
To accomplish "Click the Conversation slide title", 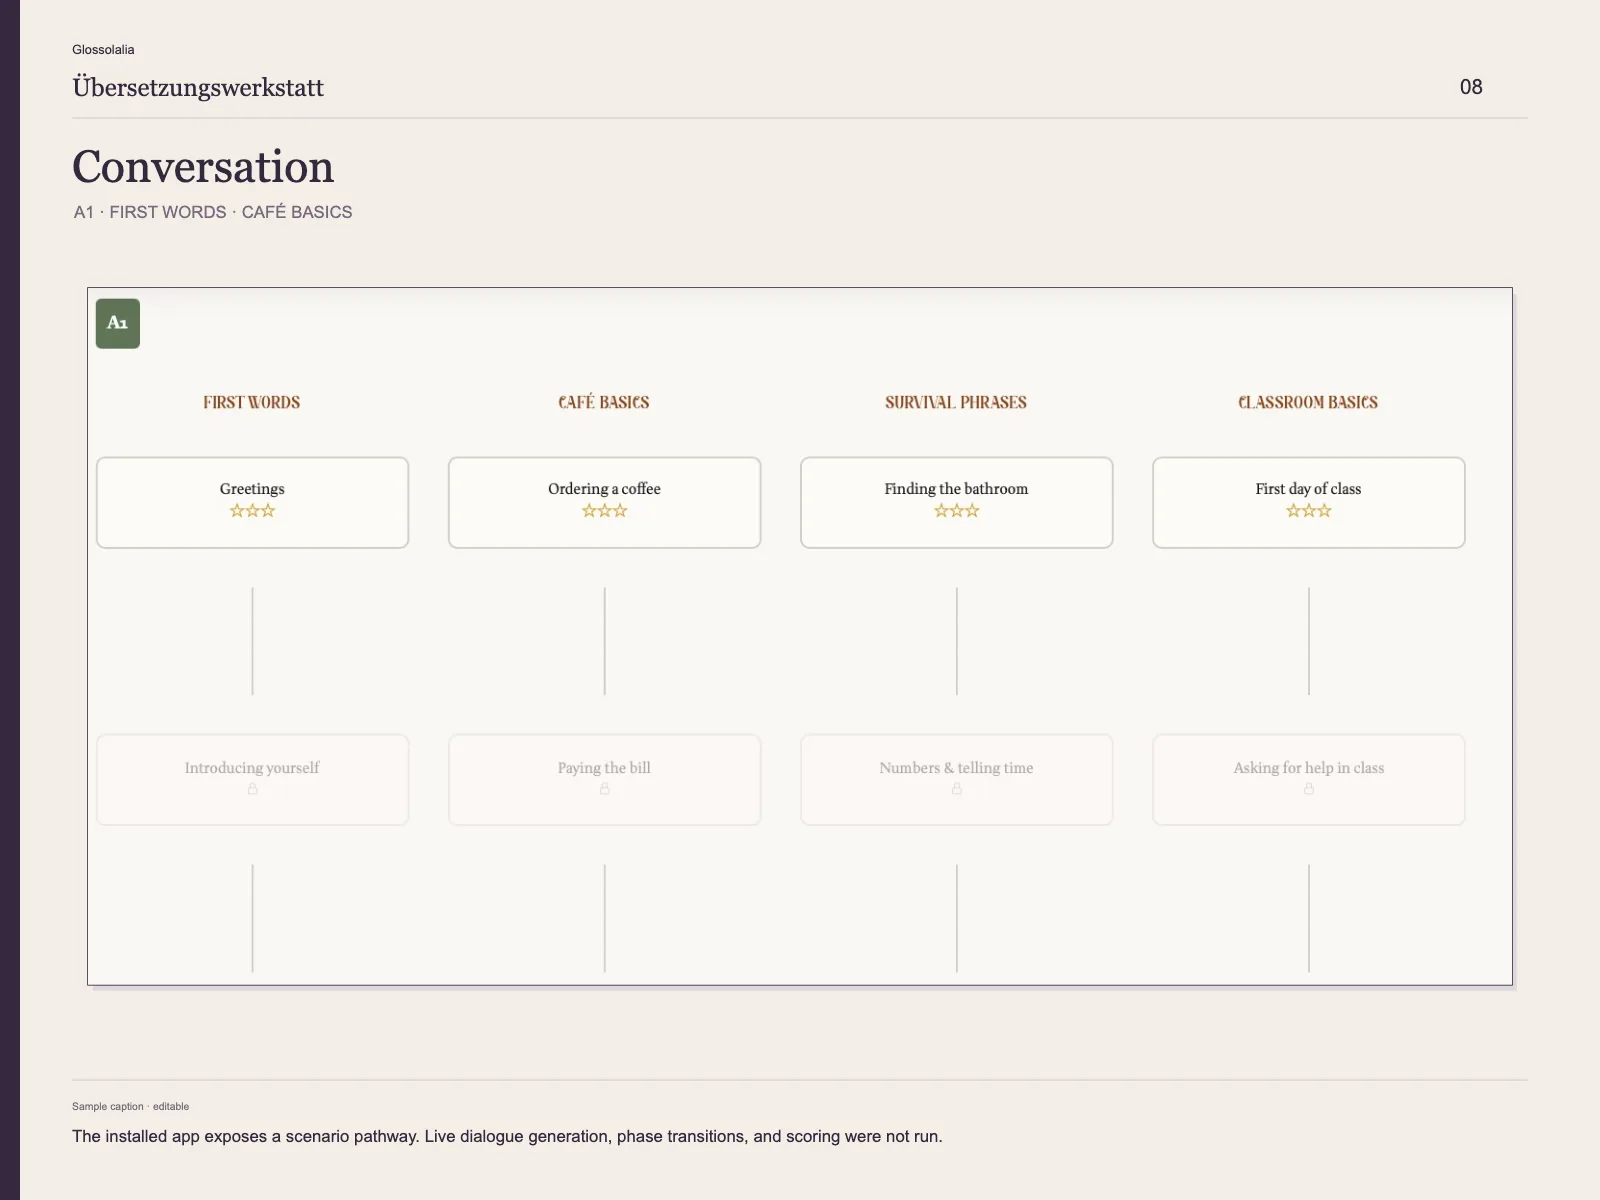I will (x=203, y=167).
